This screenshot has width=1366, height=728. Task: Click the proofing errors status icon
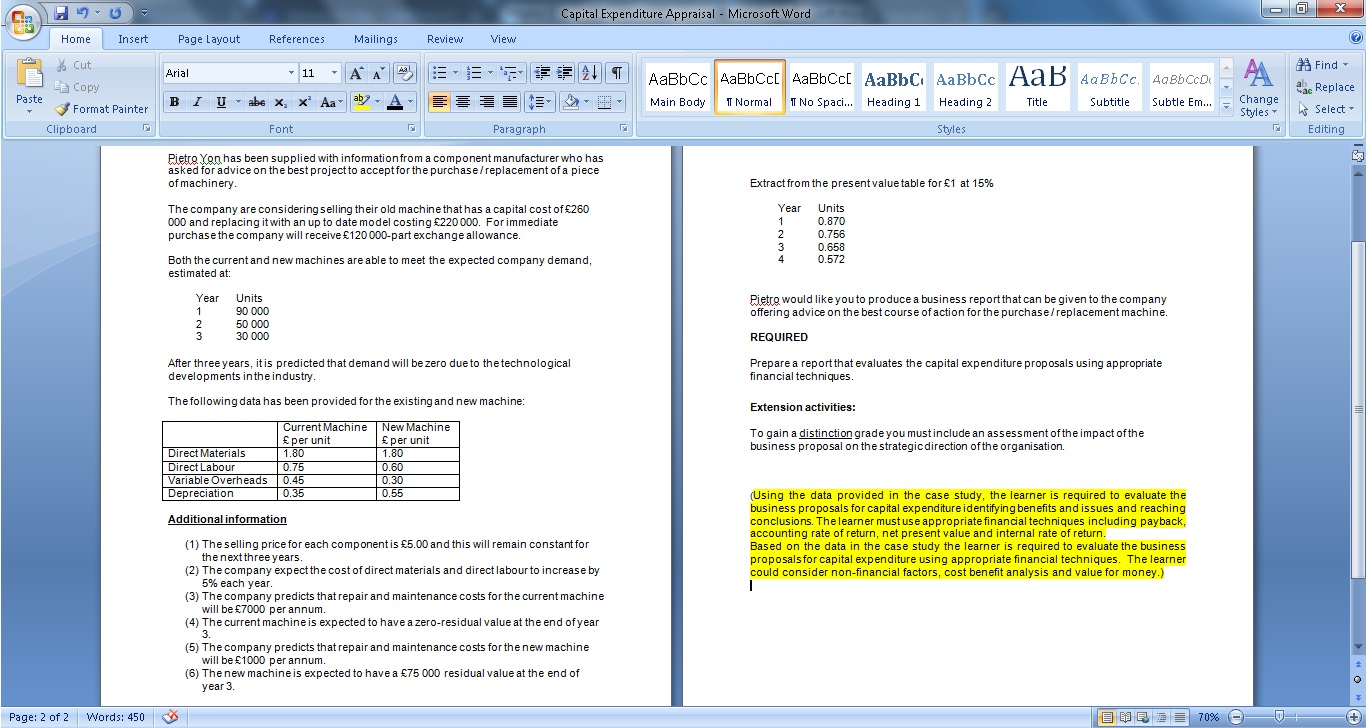[x=170, y=717]
